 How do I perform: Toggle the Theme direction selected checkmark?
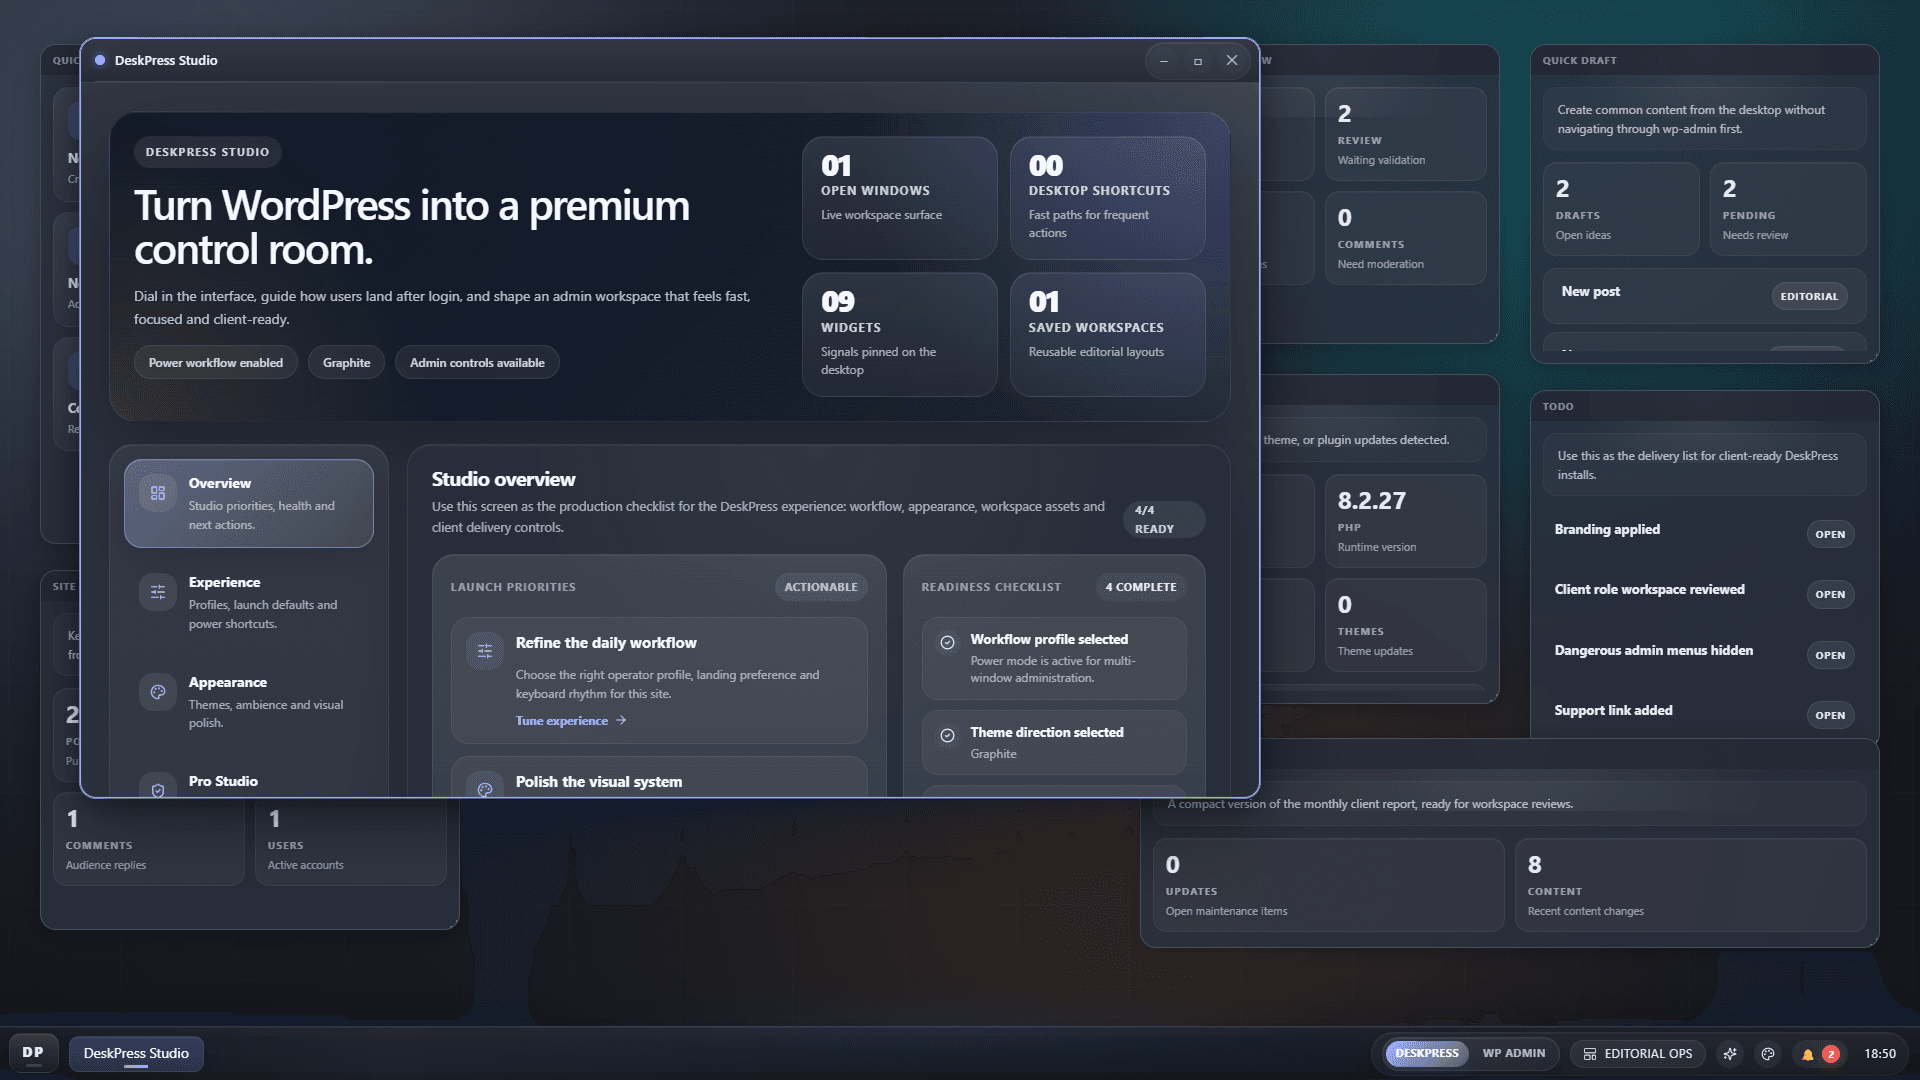[948, 736]
